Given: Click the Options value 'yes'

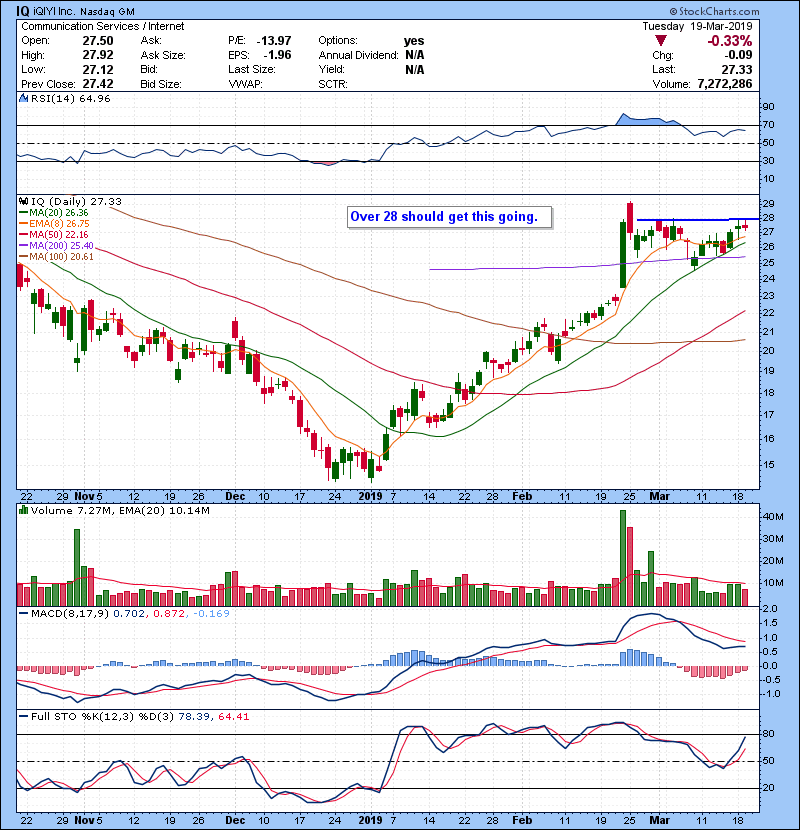Looking at the screenshot, I should point(414,41).
